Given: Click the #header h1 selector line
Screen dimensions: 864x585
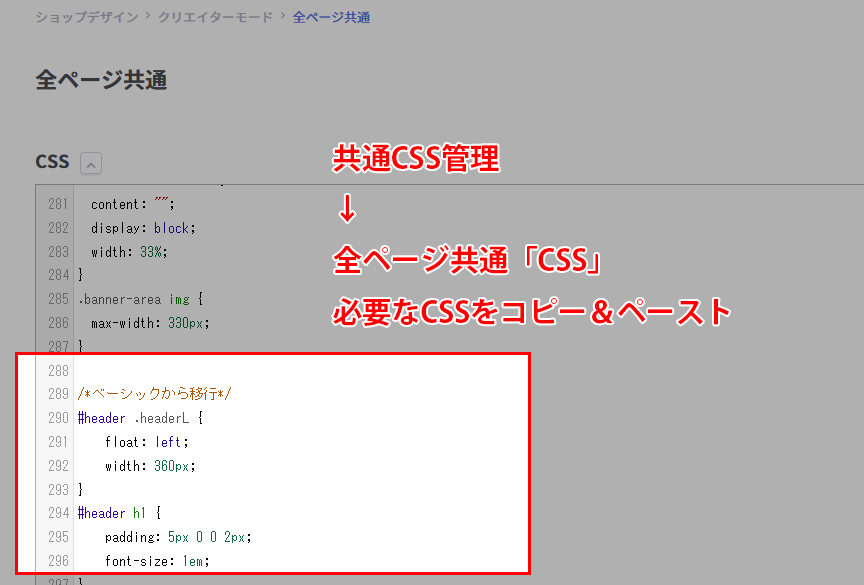Looking at the screenshot, I should [119, 513].
